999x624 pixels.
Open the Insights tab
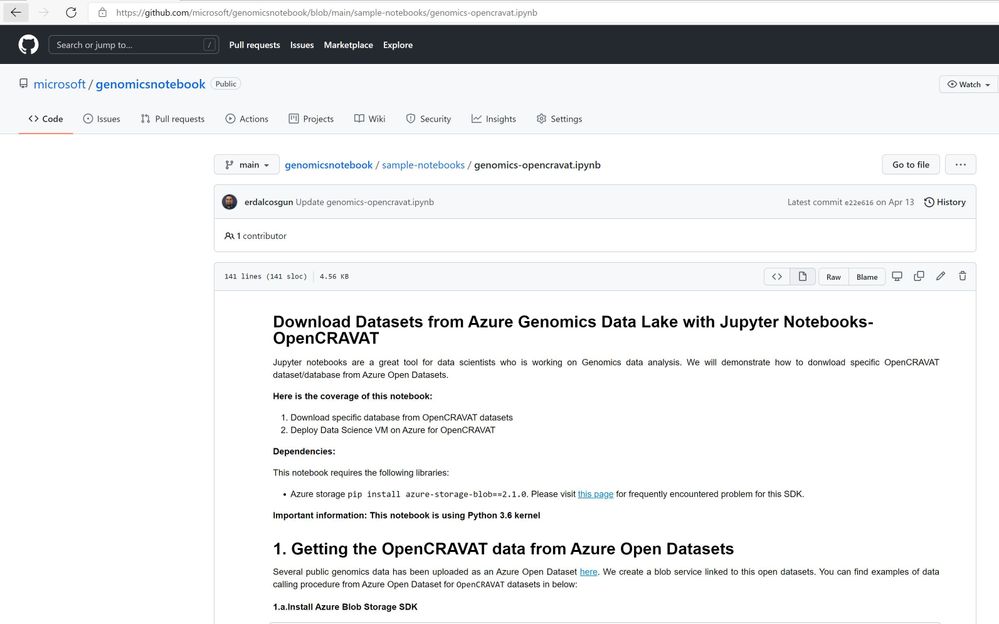[494, 119]
